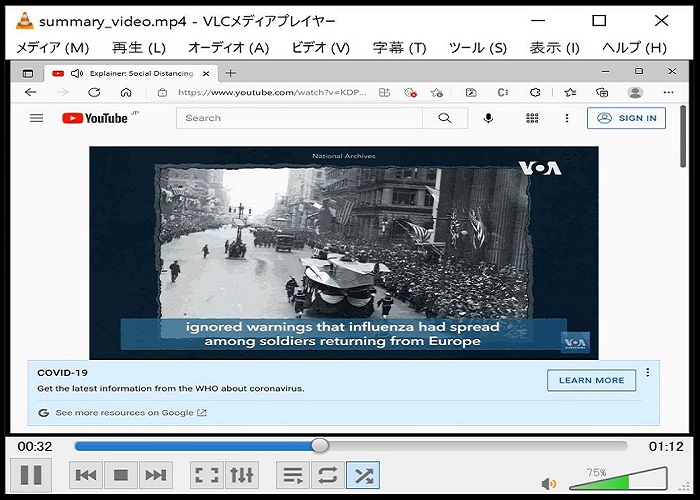Screen dimensions: 700x500
Task: Open browser tab actions menu icon
Action: coord(28,73)
